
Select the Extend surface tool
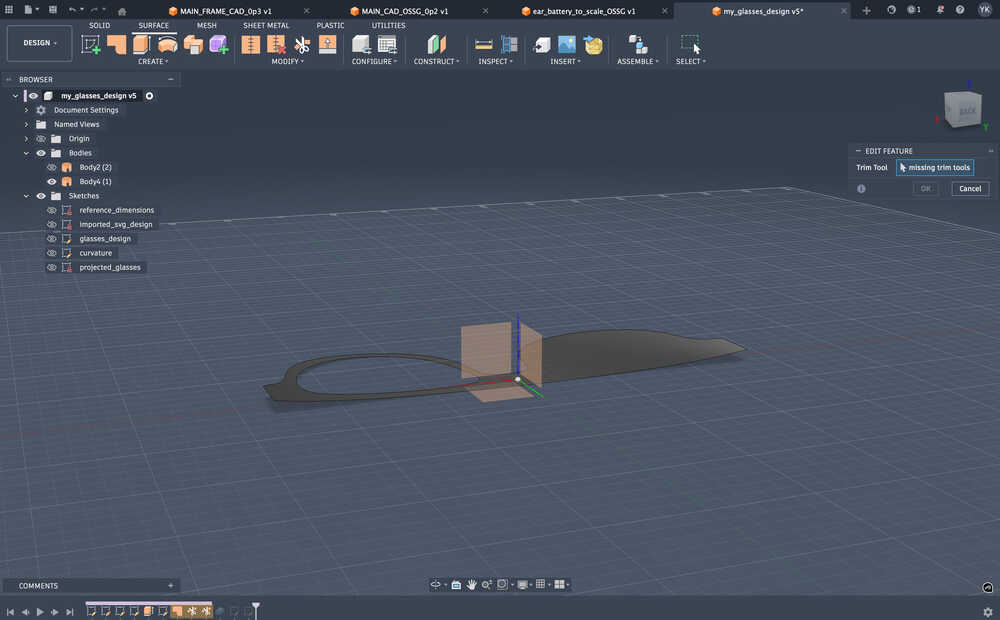(327, 45)
